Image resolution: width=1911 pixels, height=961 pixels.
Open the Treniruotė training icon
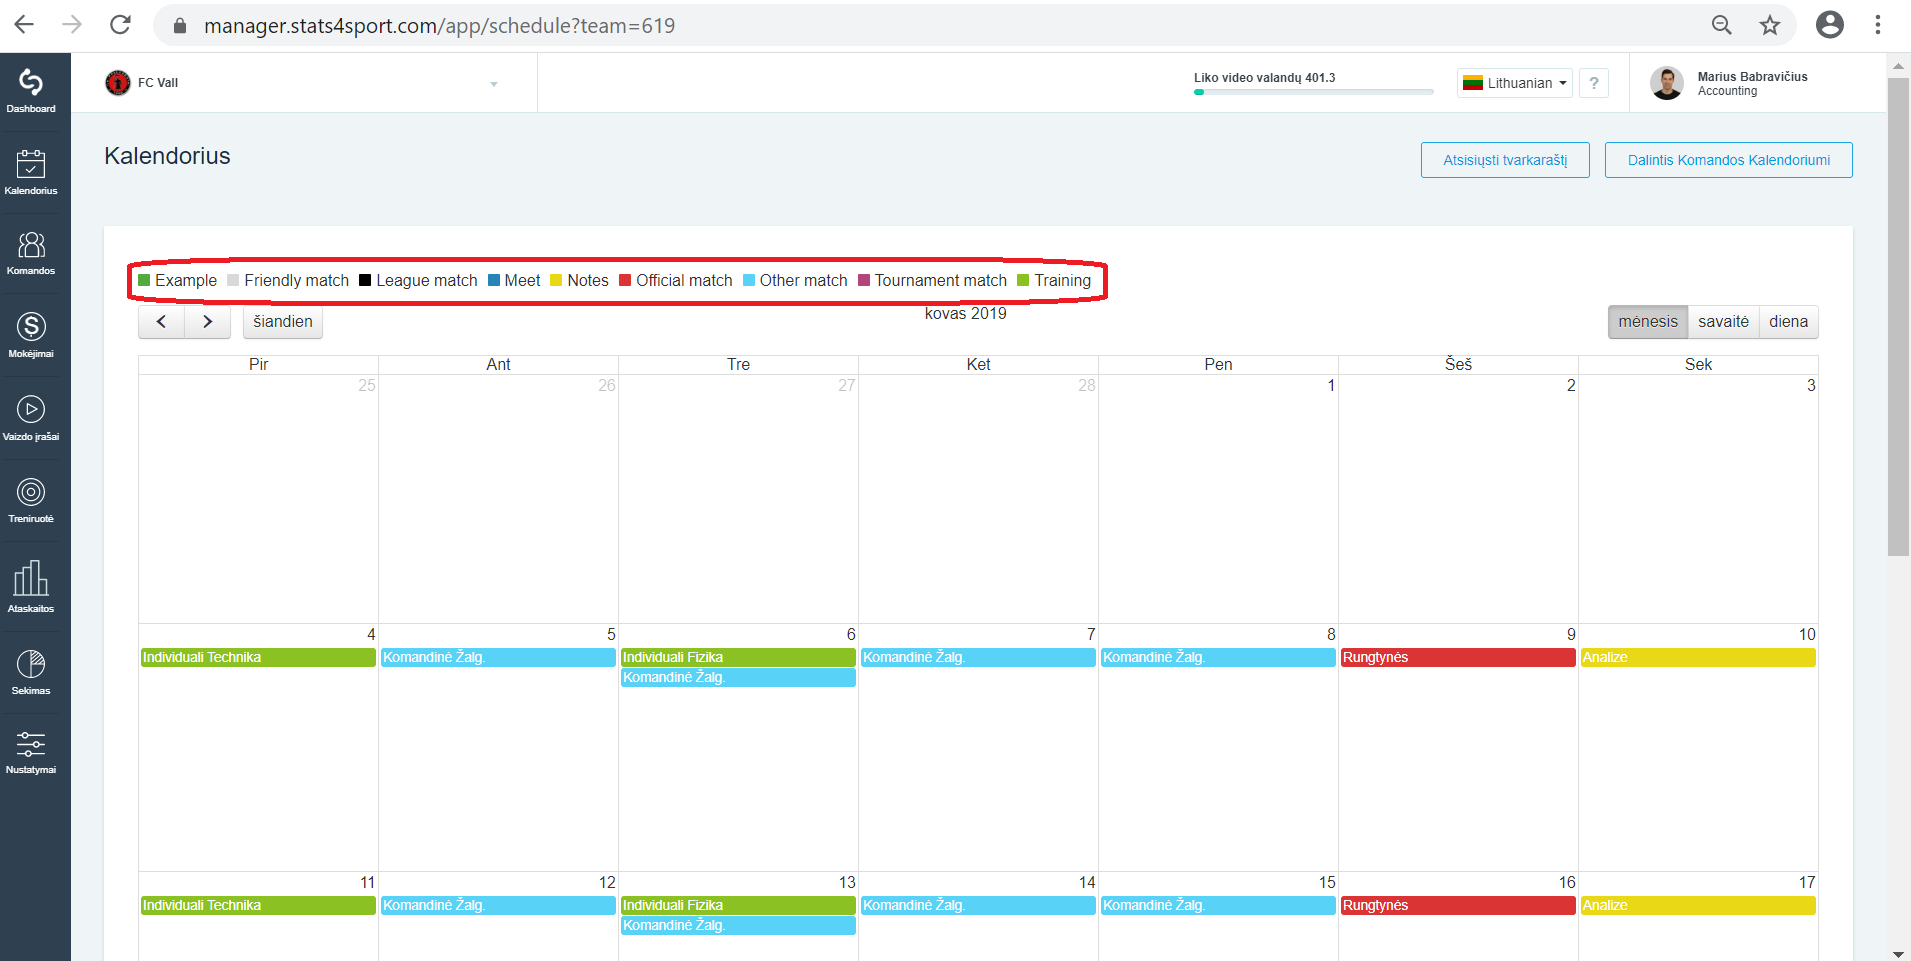pos(31,500)
